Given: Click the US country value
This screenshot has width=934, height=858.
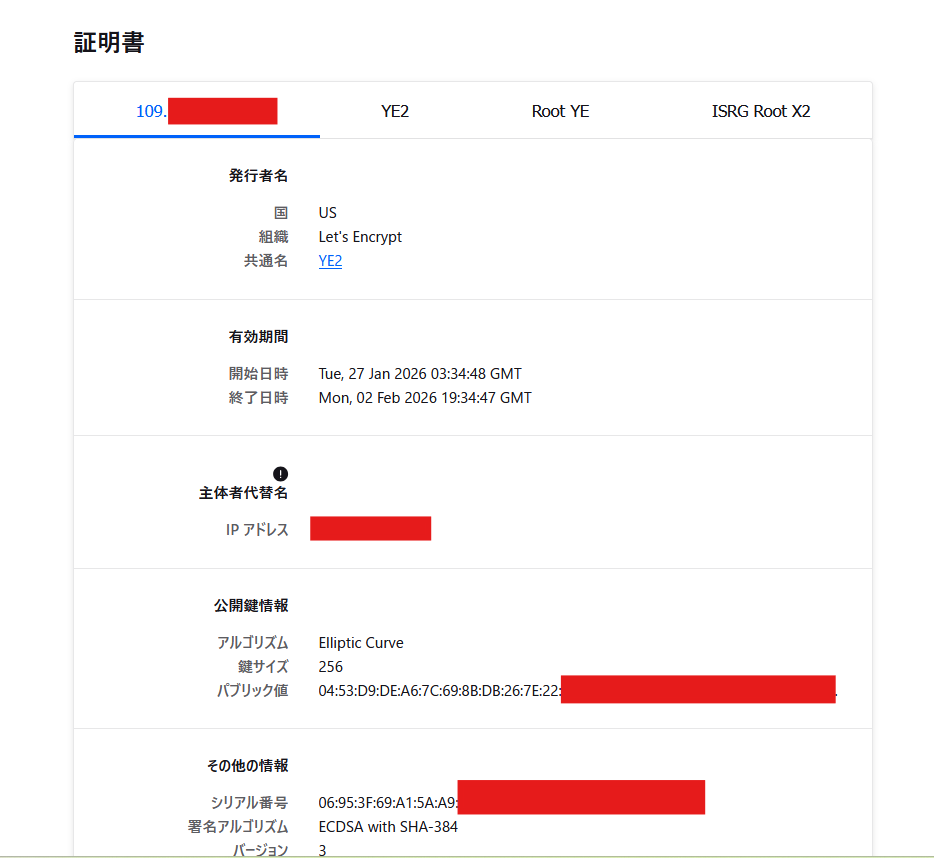Looking at the screenshot, I should 328,212.
